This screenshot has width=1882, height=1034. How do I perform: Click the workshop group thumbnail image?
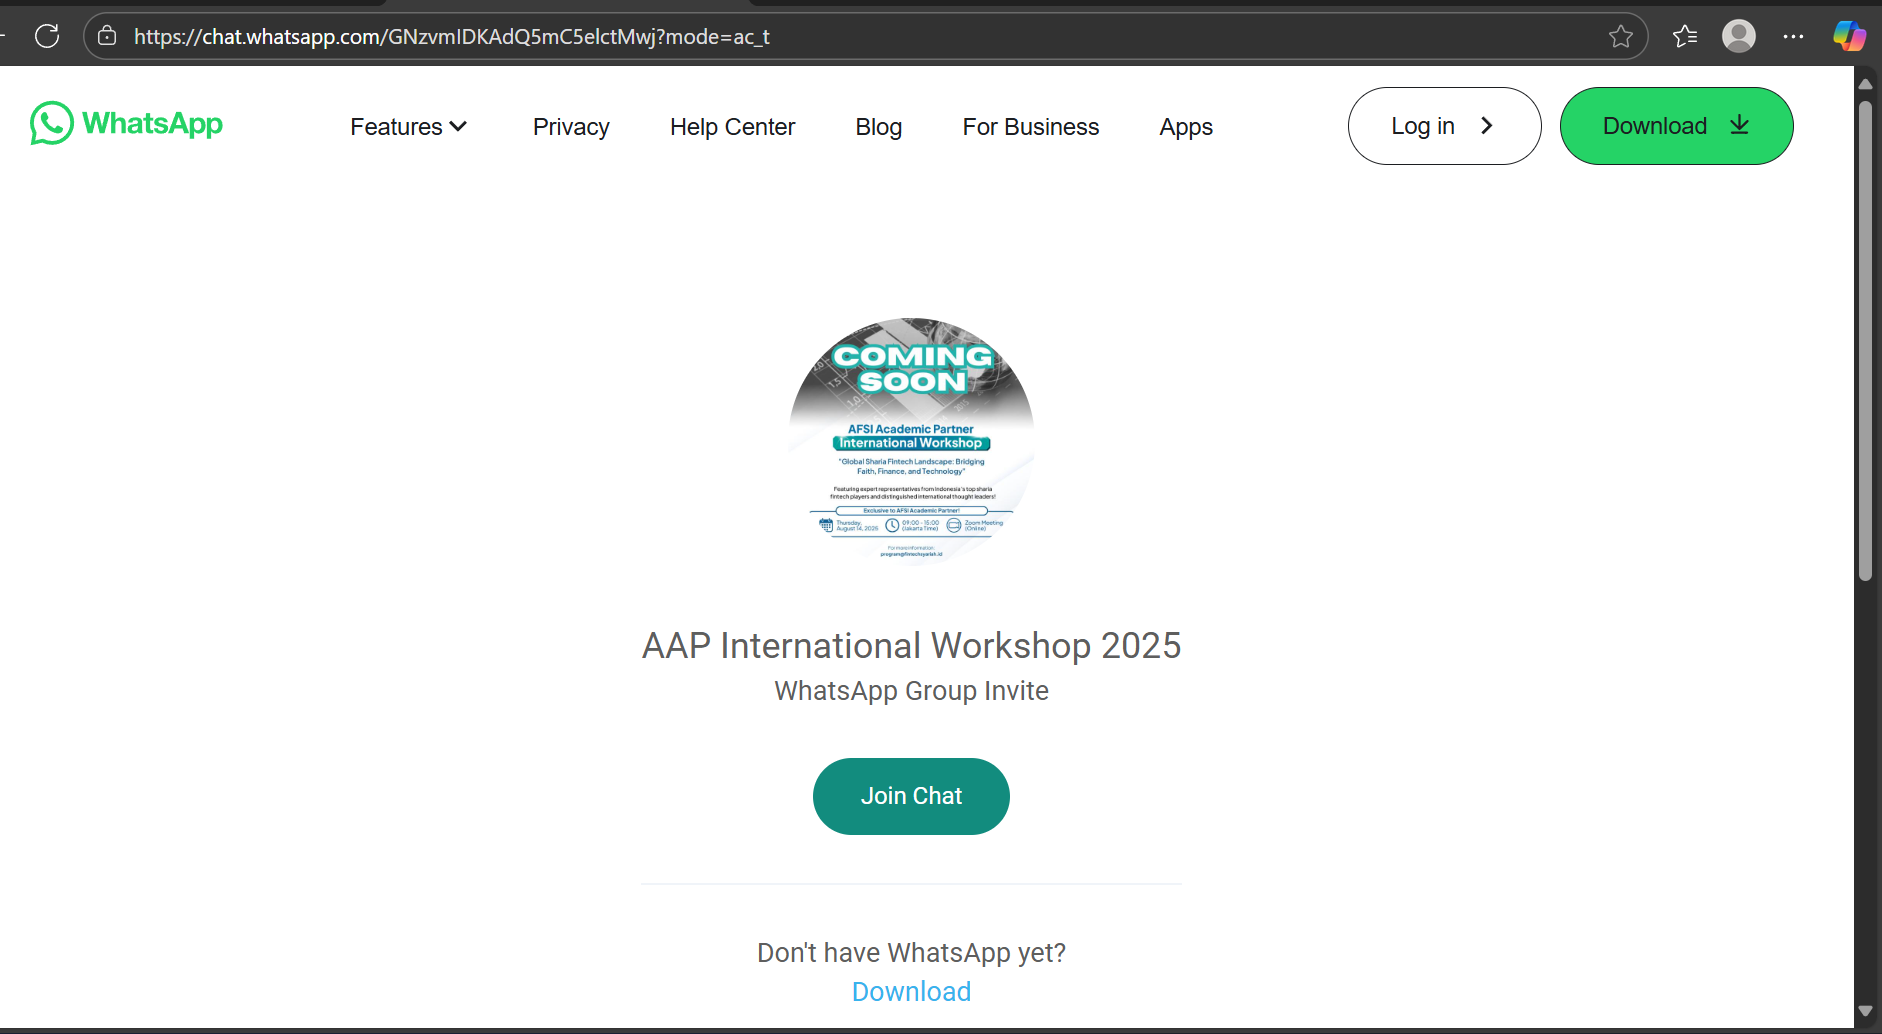911,441
